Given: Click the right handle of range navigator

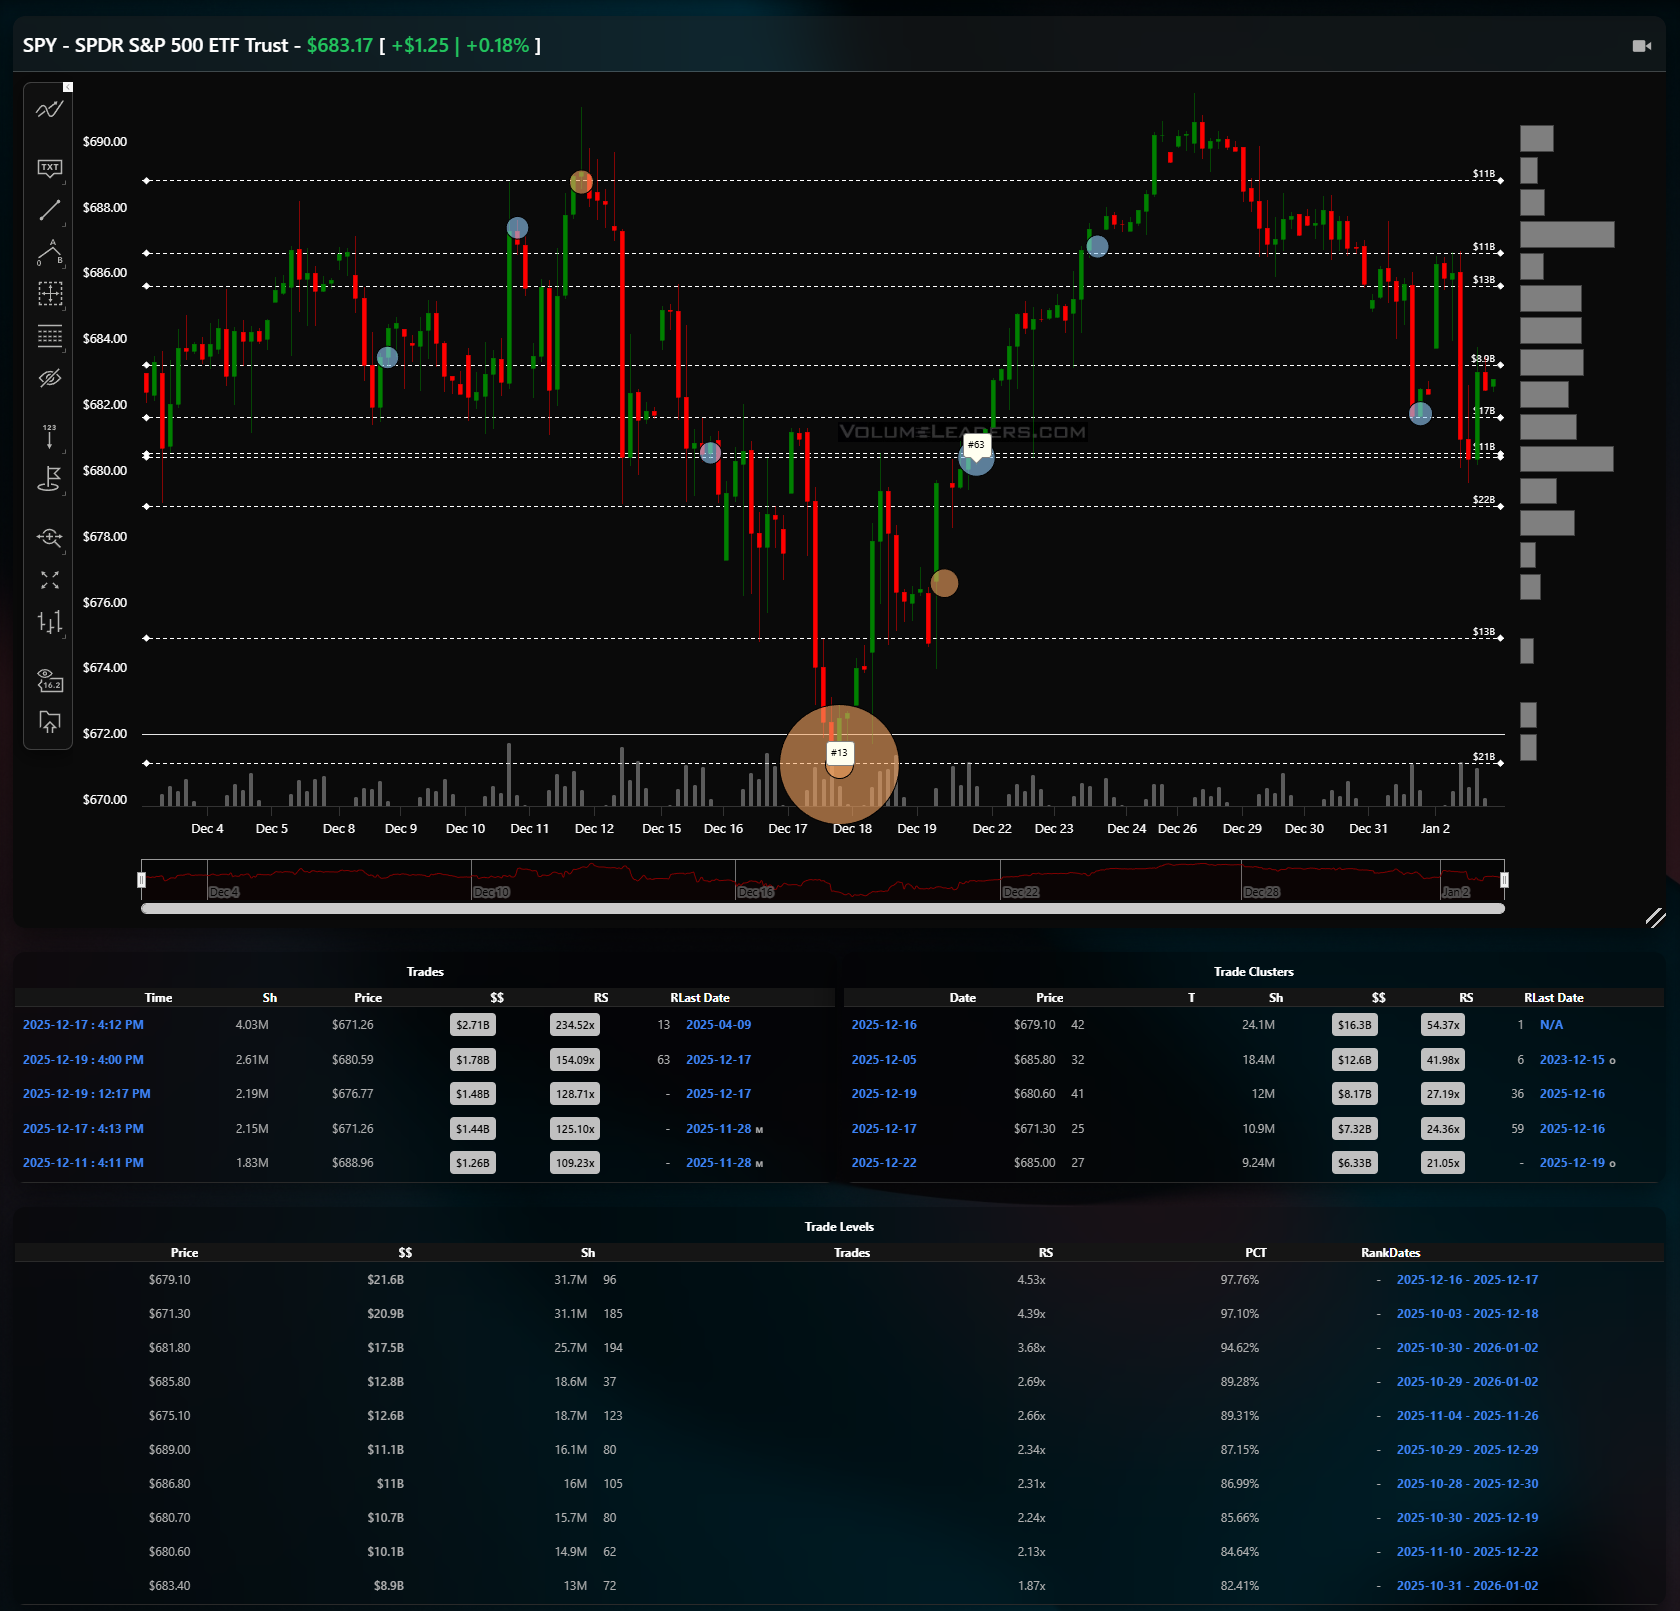Looking at the screenshot, I should pos(1504,880).
